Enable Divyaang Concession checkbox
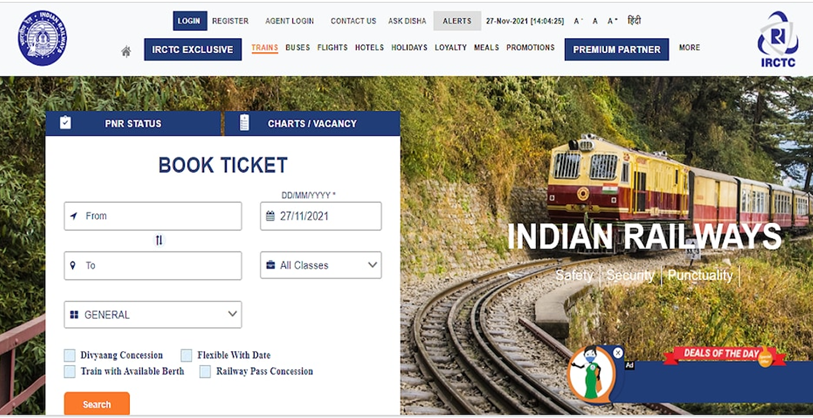The image size is (813, 418). 70,355
